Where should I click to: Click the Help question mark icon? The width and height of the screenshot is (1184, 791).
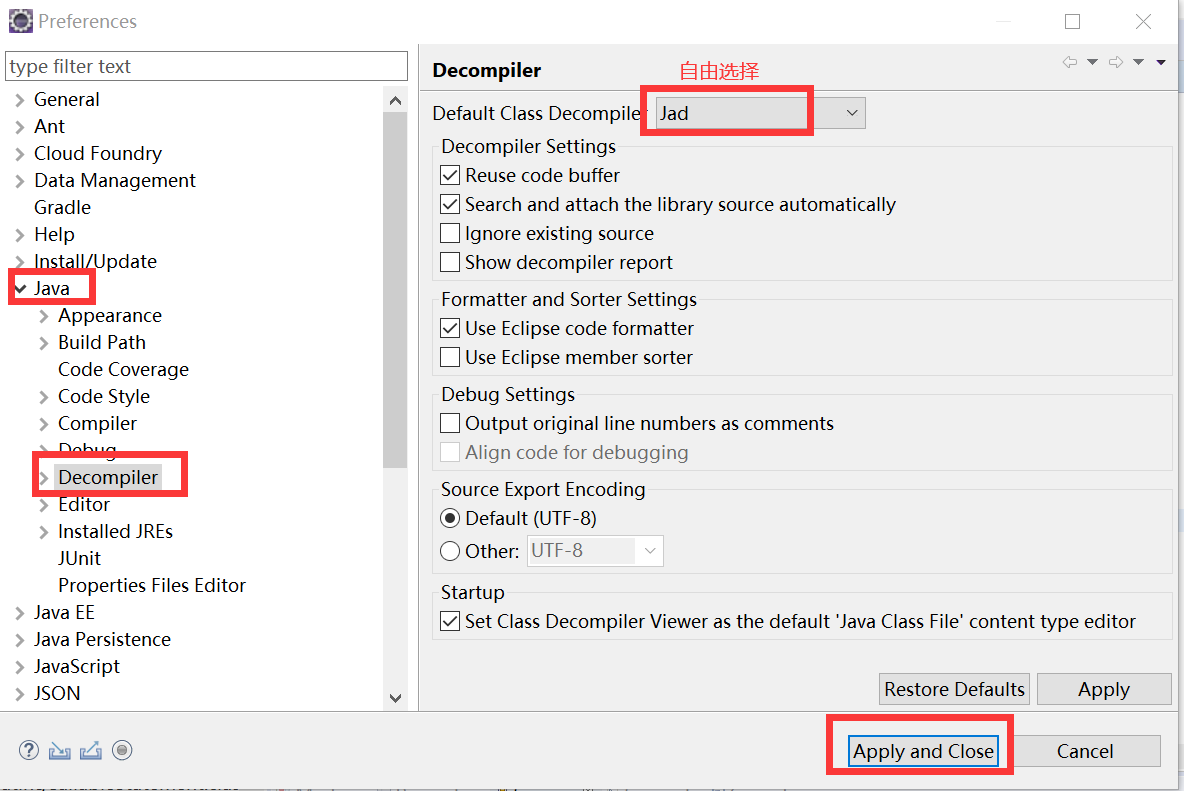coord(29,750)
